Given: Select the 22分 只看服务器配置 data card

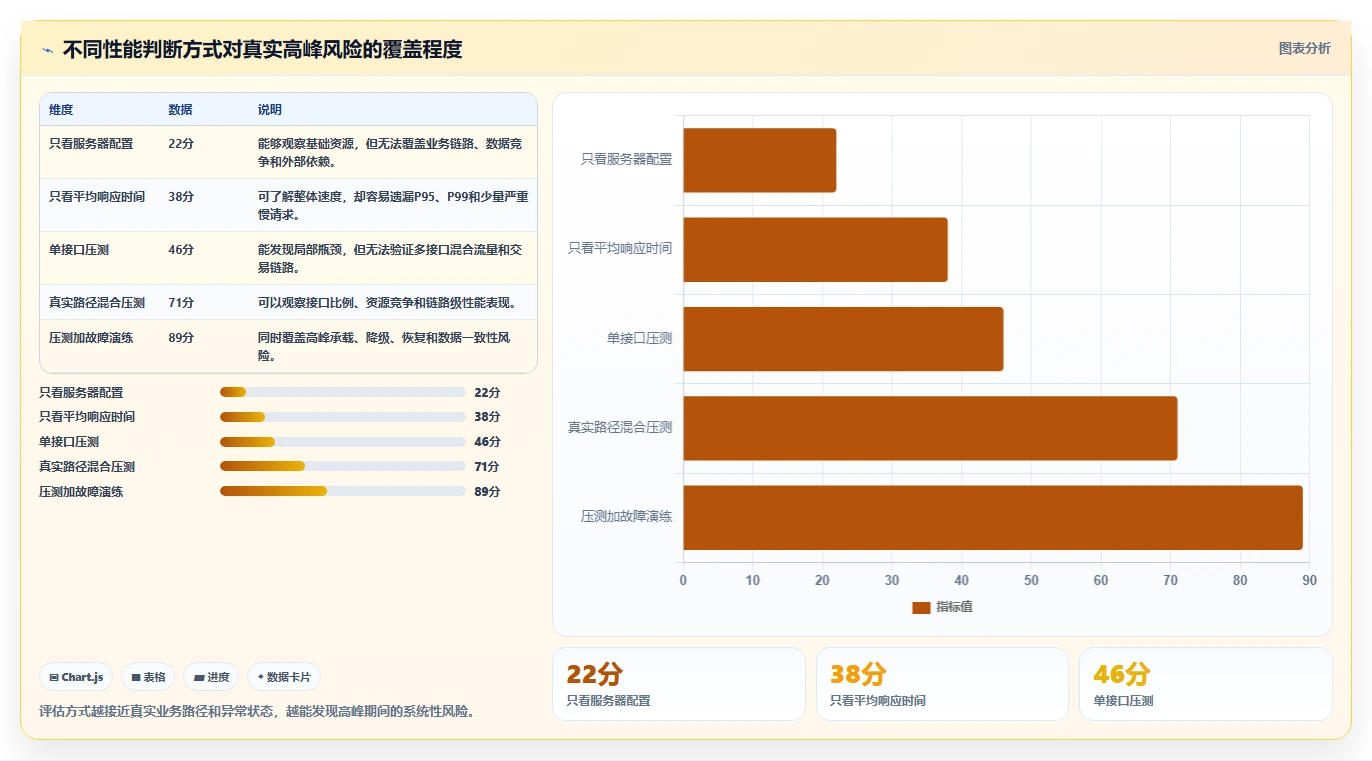Looking at the screenshot, I should point(679,684).
